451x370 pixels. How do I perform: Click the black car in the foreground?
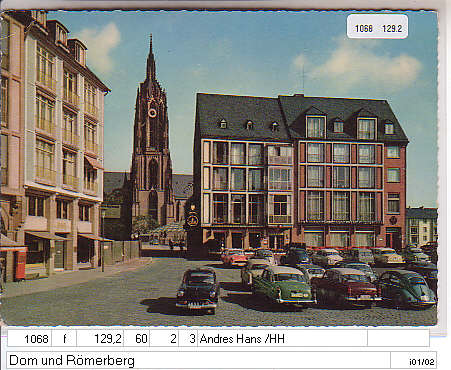(198, 290)
